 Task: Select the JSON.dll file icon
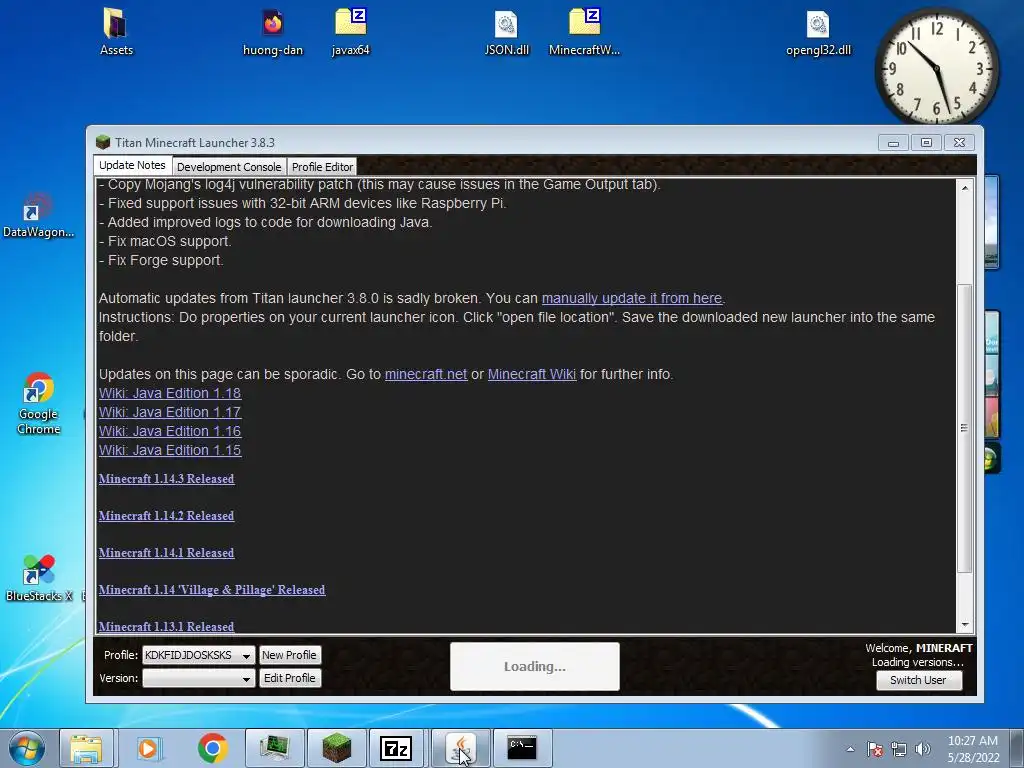coord(506,31)
